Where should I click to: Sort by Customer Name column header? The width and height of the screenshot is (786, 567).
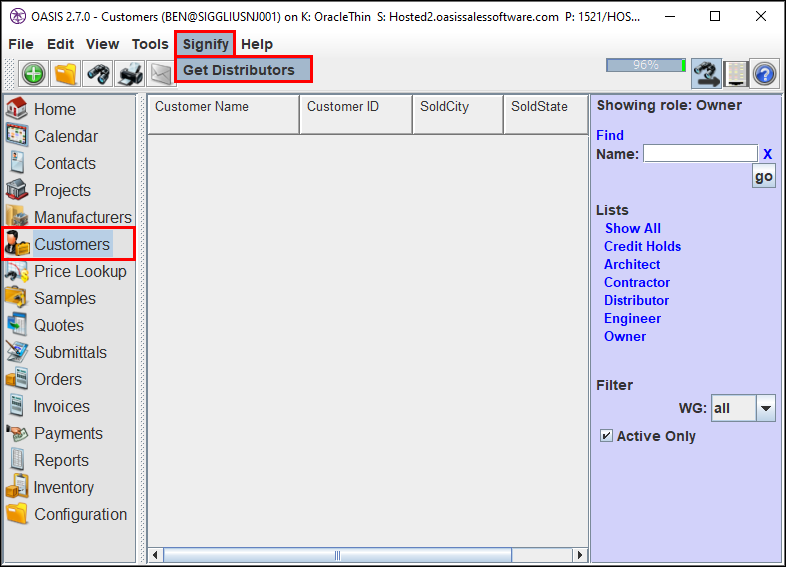pos(224,114)
